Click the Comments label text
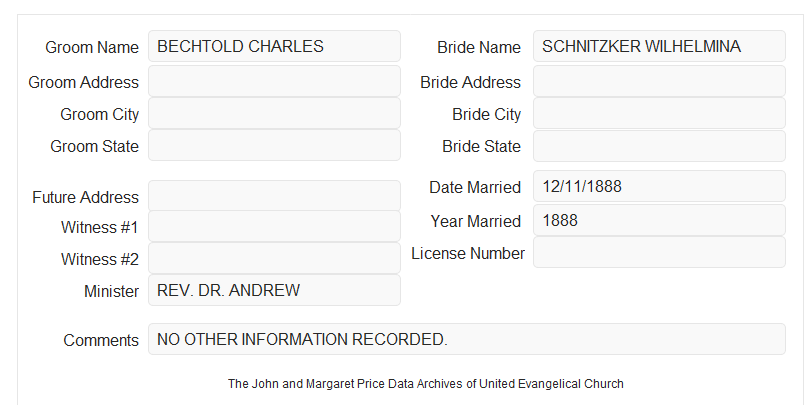Screen dimensions: 805x405 pyautogui.click(x=101, y=340)
